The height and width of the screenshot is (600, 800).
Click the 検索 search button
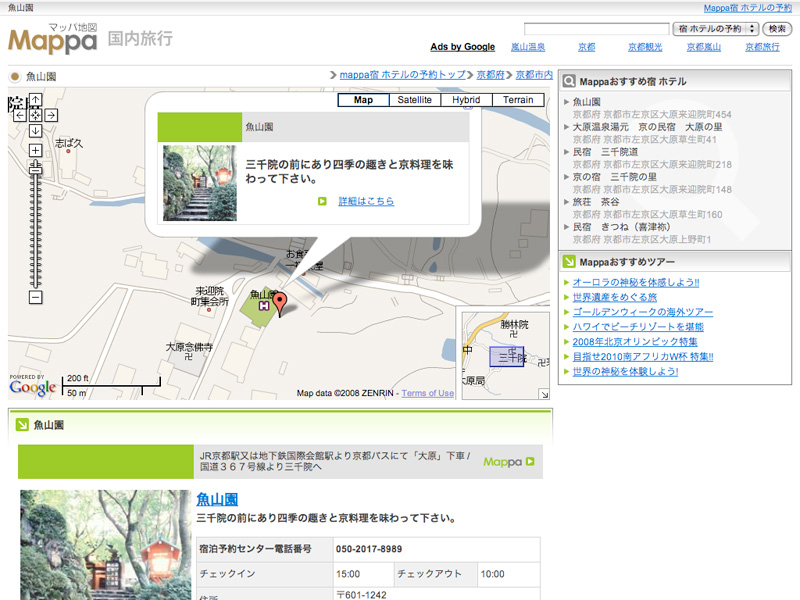pos(777,29)
